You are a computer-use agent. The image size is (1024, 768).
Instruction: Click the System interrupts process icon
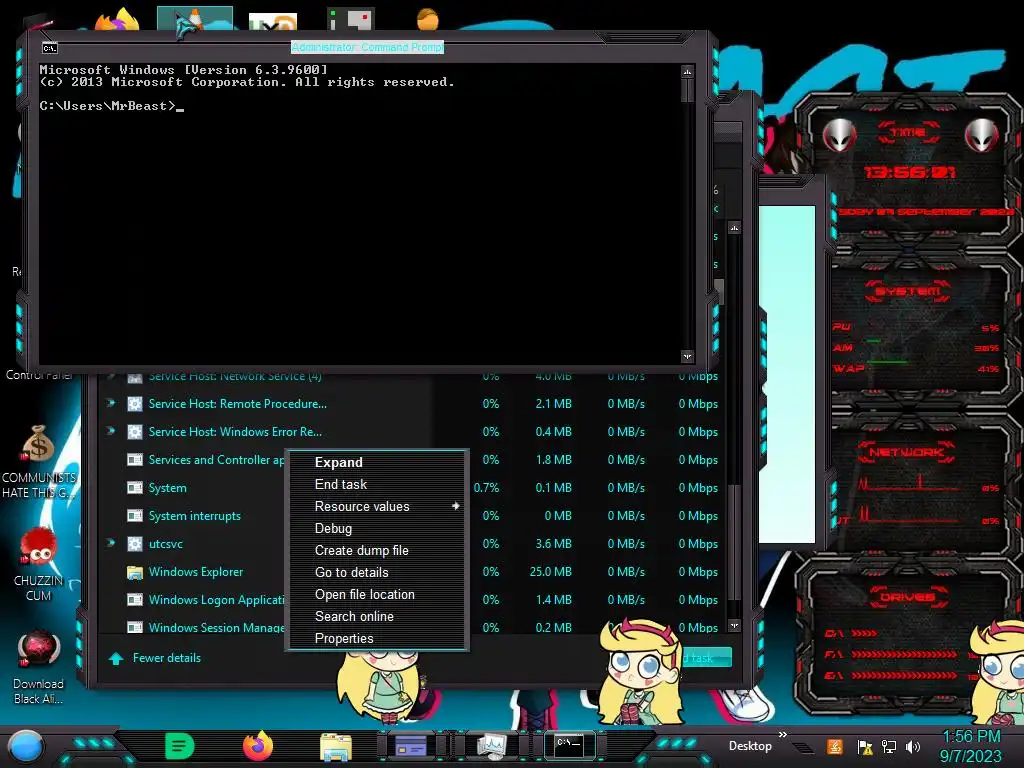[135, 516]
